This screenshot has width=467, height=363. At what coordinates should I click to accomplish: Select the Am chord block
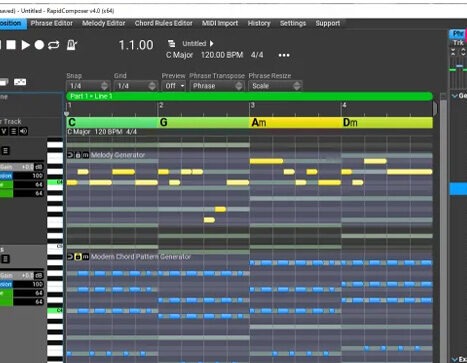(295, 122)
